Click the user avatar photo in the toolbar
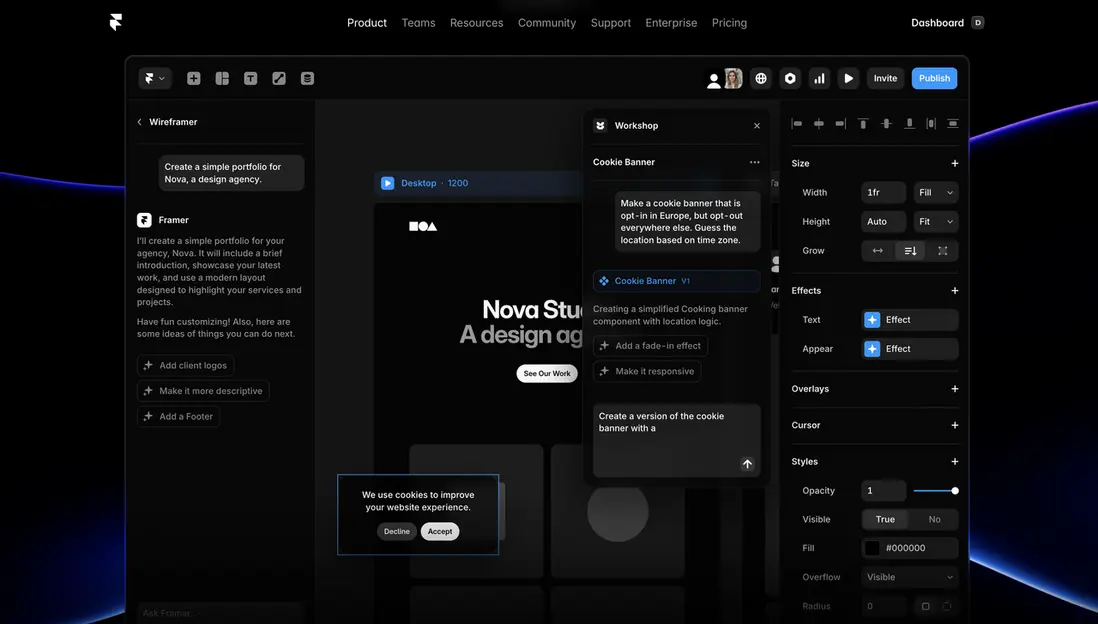Screen dimensions: 1098x624 733,78
